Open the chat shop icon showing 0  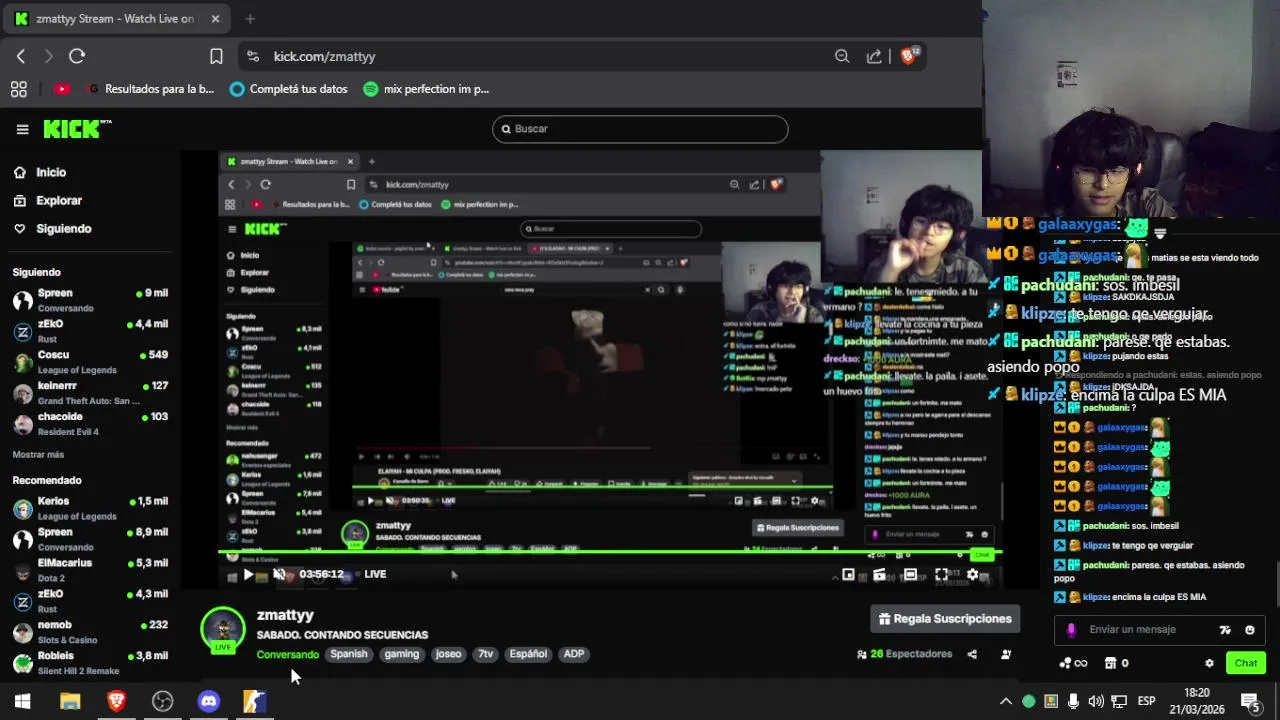(1116, 663)
